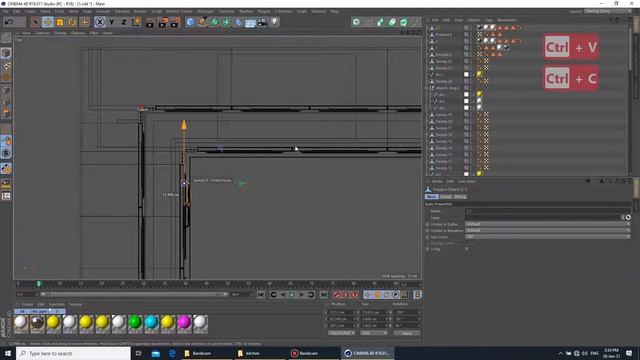Image resolution: width=640 pixels, height=360 pixels.
Task: Switch to the Phong tab
Action: (x=460, y=197)
